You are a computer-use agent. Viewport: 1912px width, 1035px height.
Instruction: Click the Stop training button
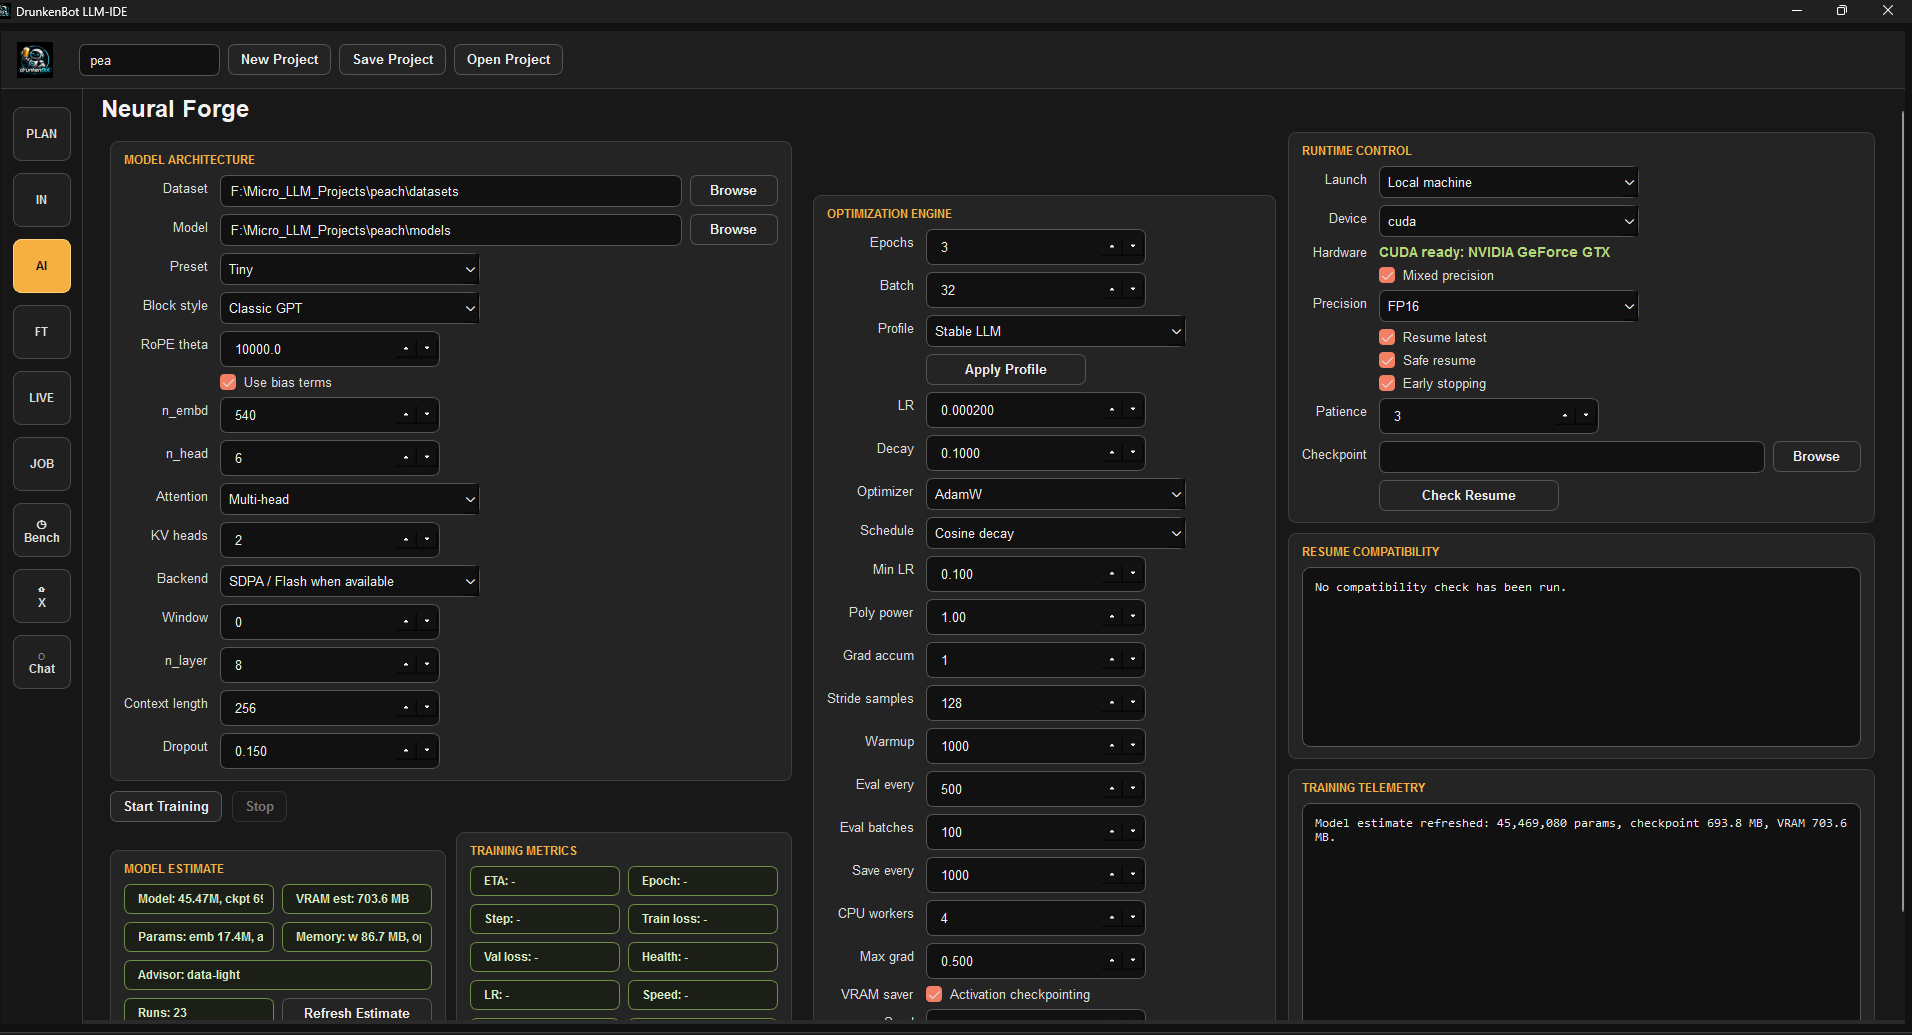pos(259,807)
